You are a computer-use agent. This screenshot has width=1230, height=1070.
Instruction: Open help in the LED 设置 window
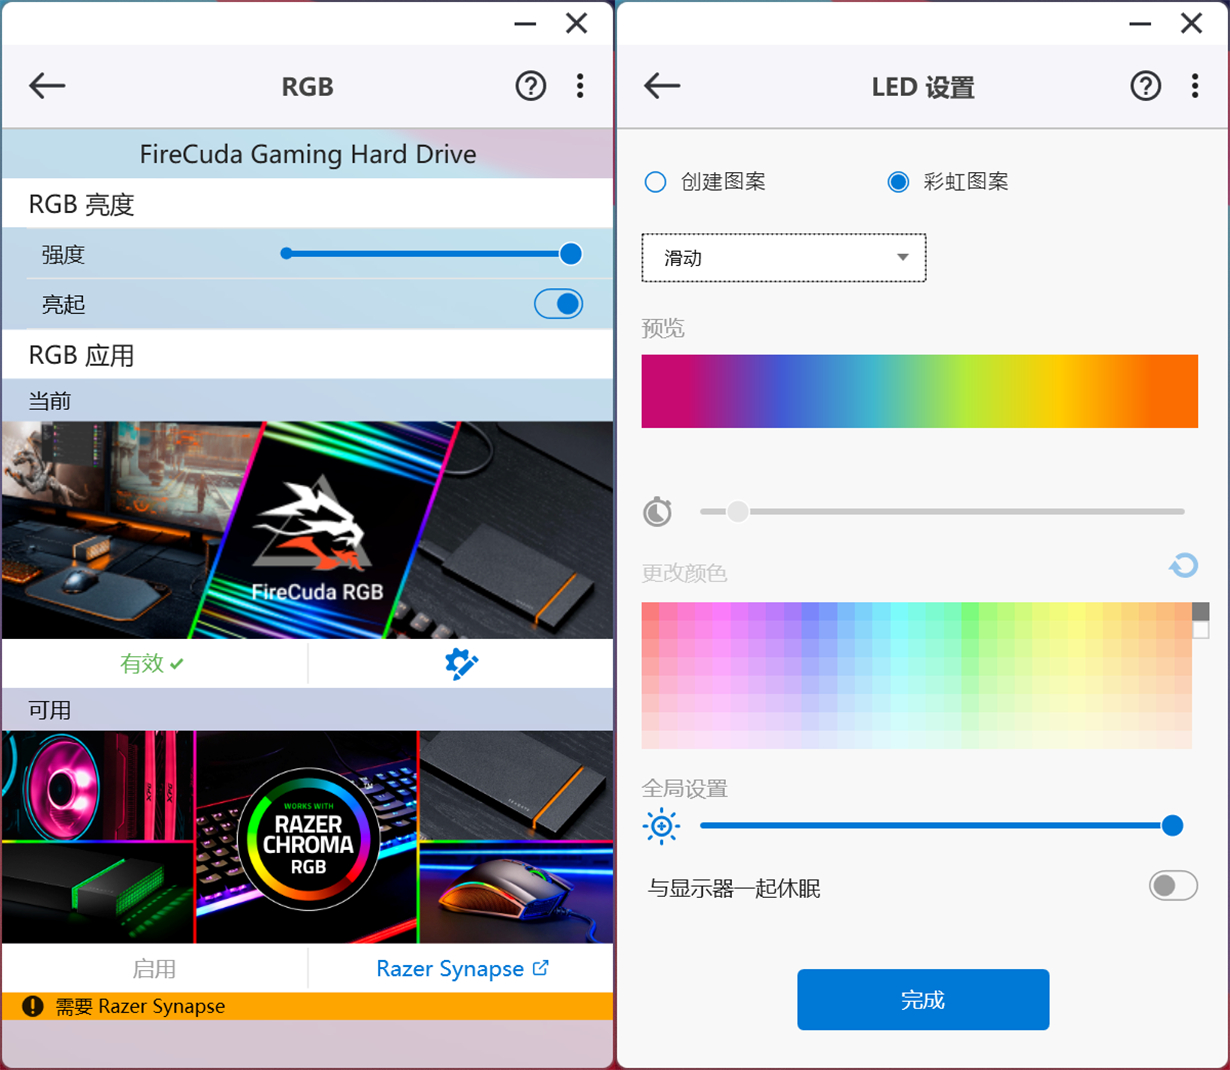click(1146, 86)
